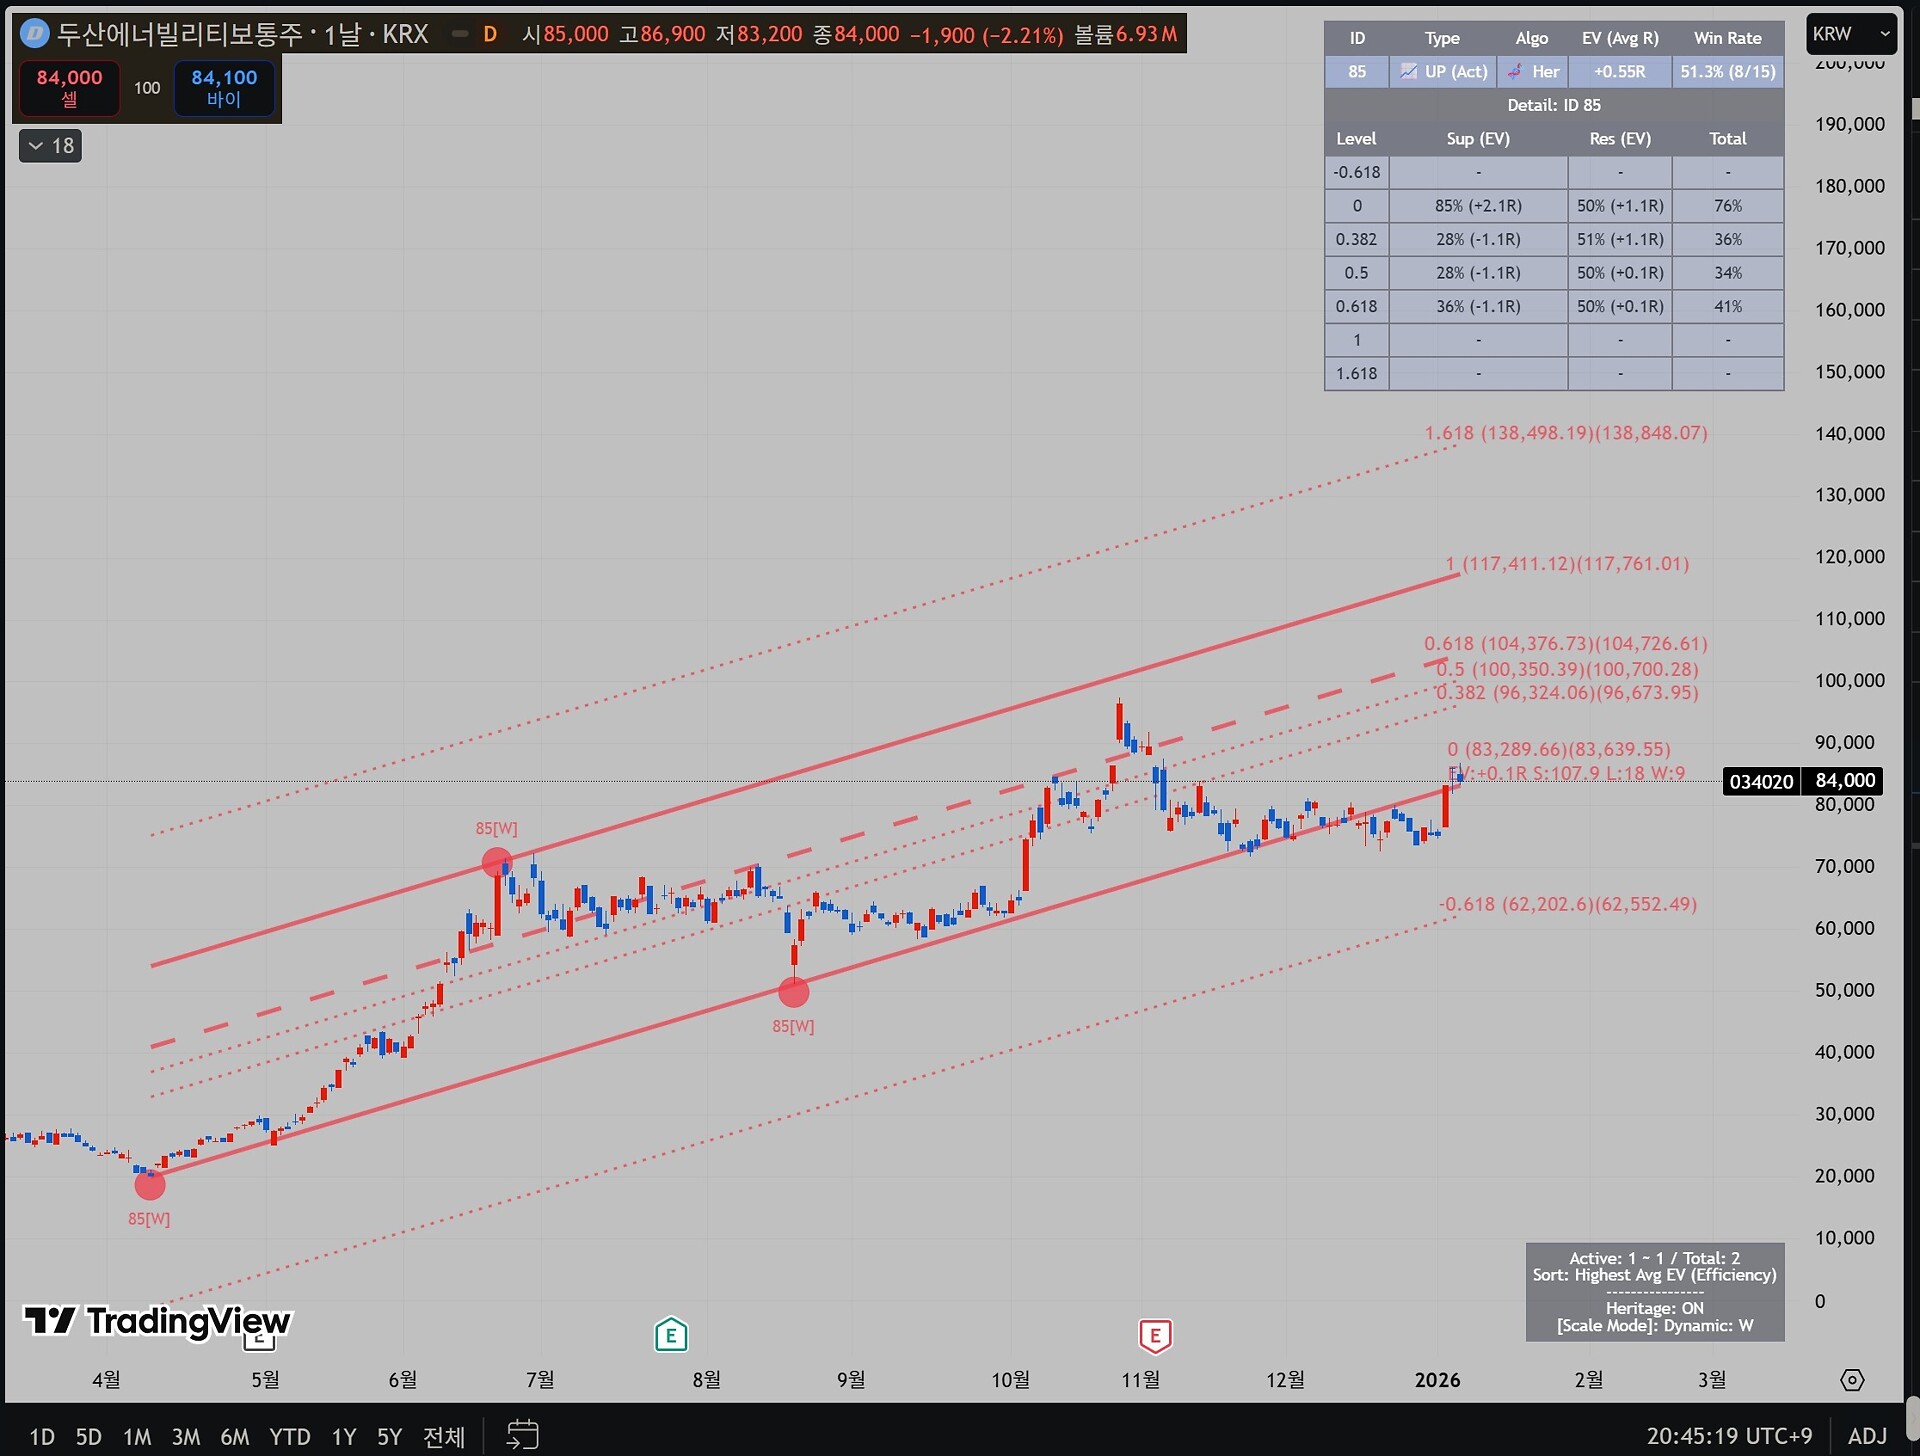Collapse the 18 indicators legend
Viewport: 1920px width, 1456px height.
tap(50, 146)
